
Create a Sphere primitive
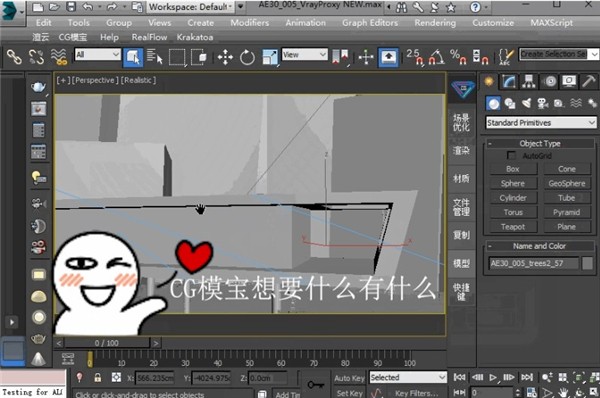(x=513, y=184)
